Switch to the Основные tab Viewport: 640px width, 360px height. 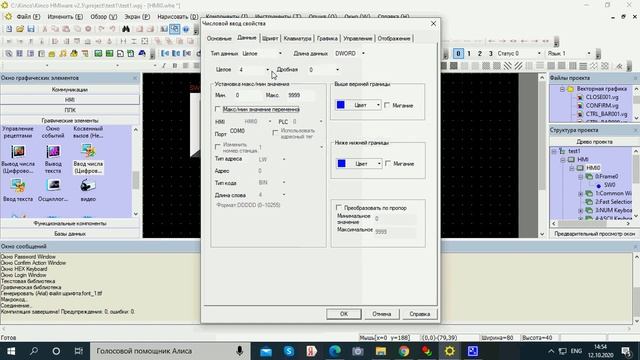[219, 38]
